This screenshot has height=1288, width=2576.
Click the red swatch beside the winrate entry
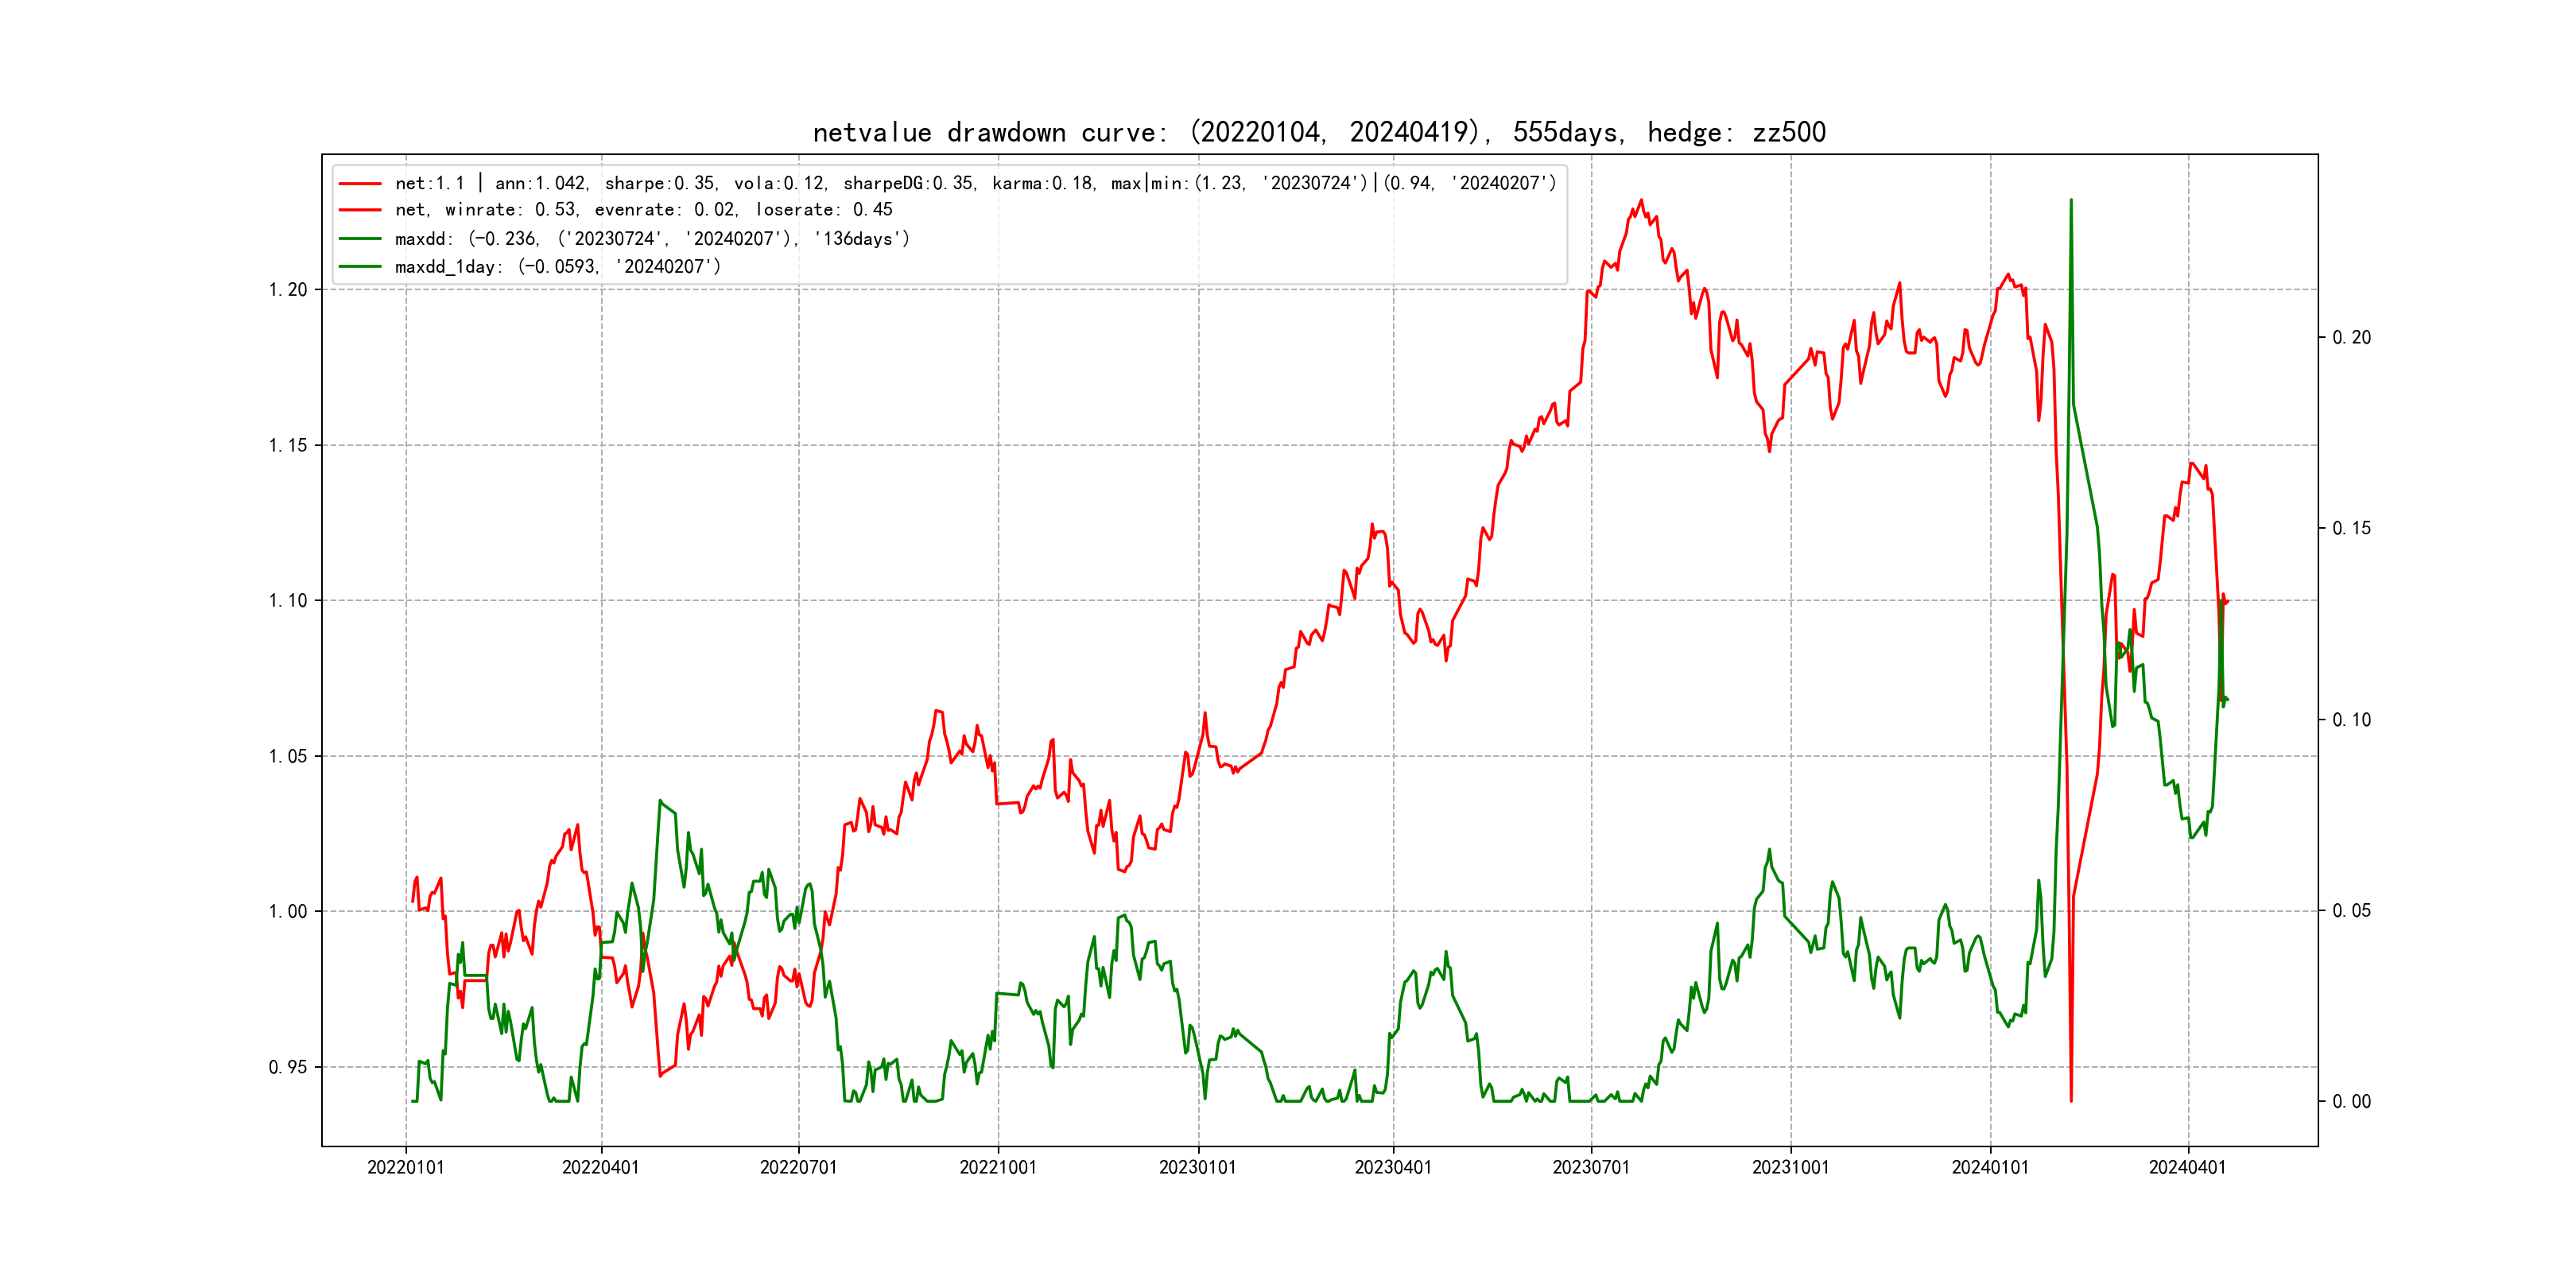(x=360, y=210)
